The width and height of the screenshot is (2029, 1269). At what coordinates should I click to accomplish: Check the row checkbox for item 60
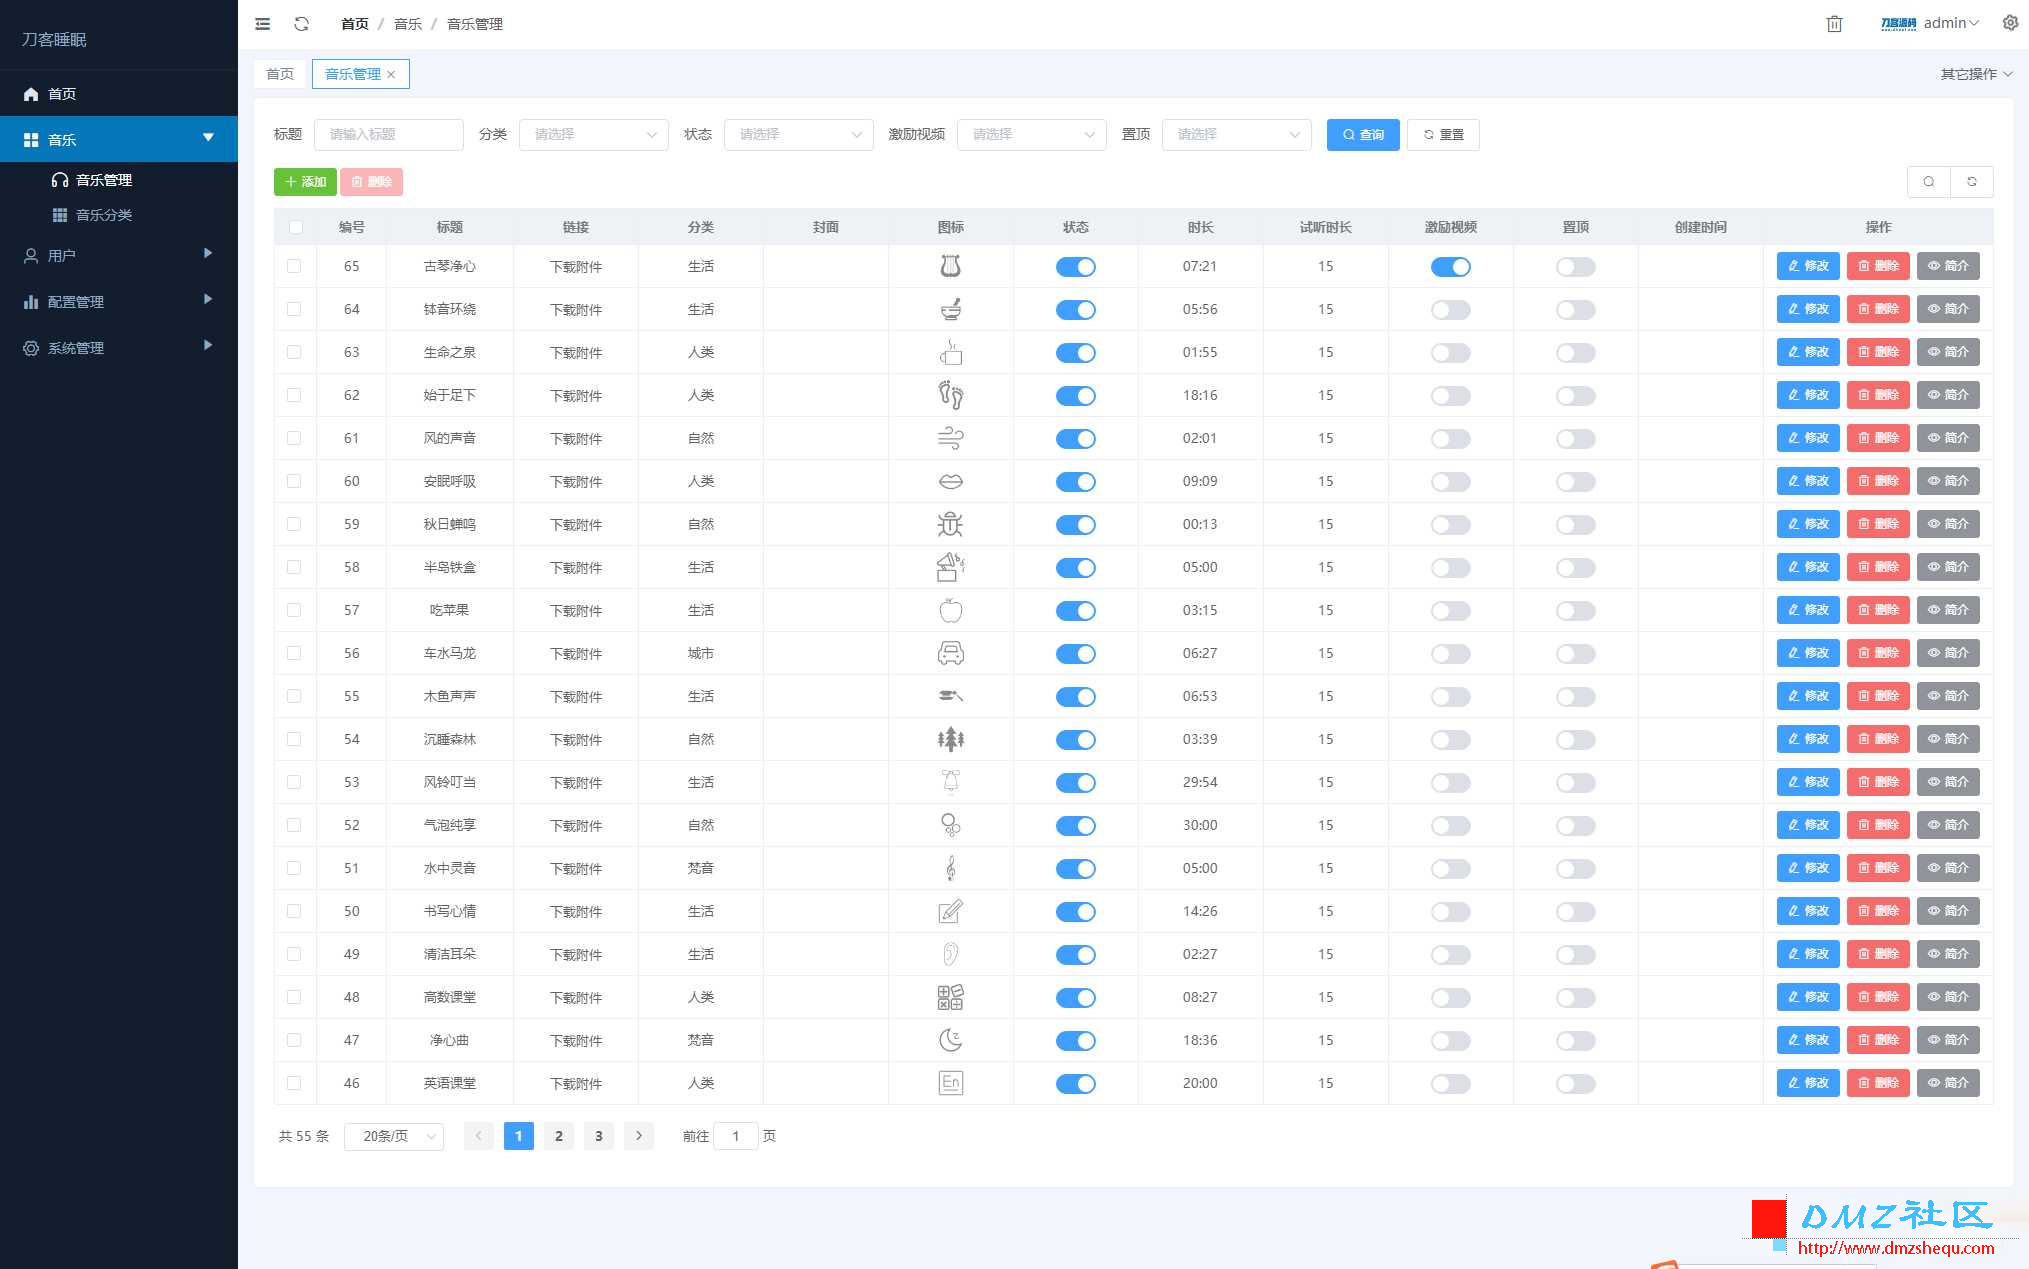[294, 481]
